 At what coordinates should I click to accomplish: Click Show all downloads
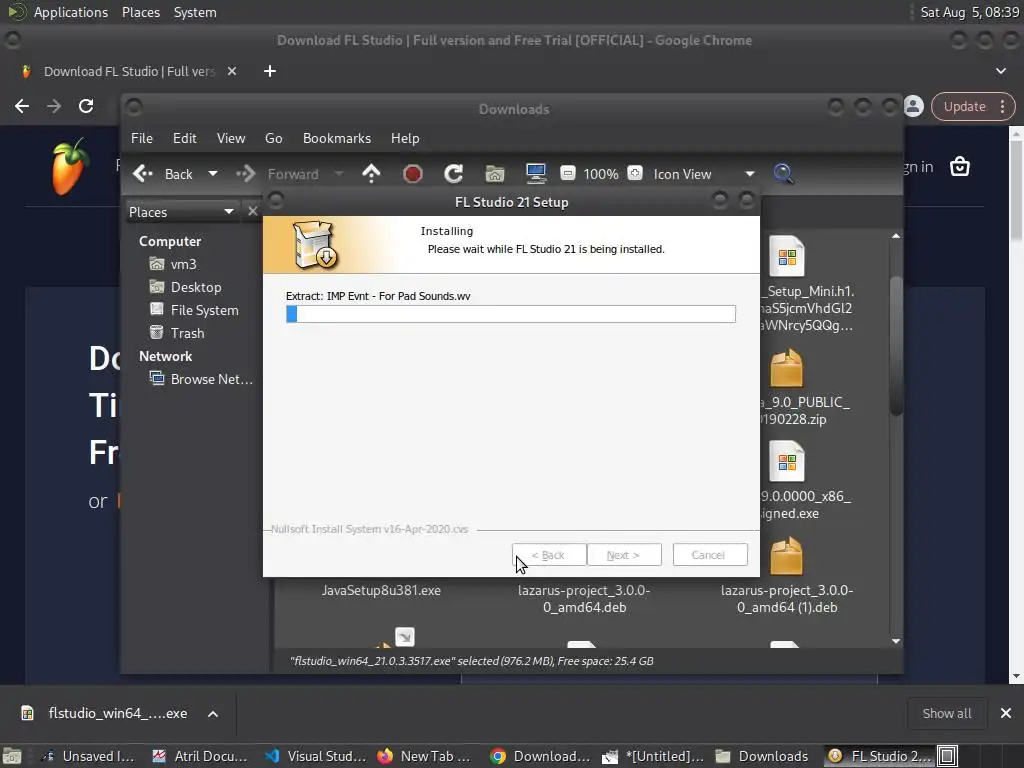tap(946, 714)
